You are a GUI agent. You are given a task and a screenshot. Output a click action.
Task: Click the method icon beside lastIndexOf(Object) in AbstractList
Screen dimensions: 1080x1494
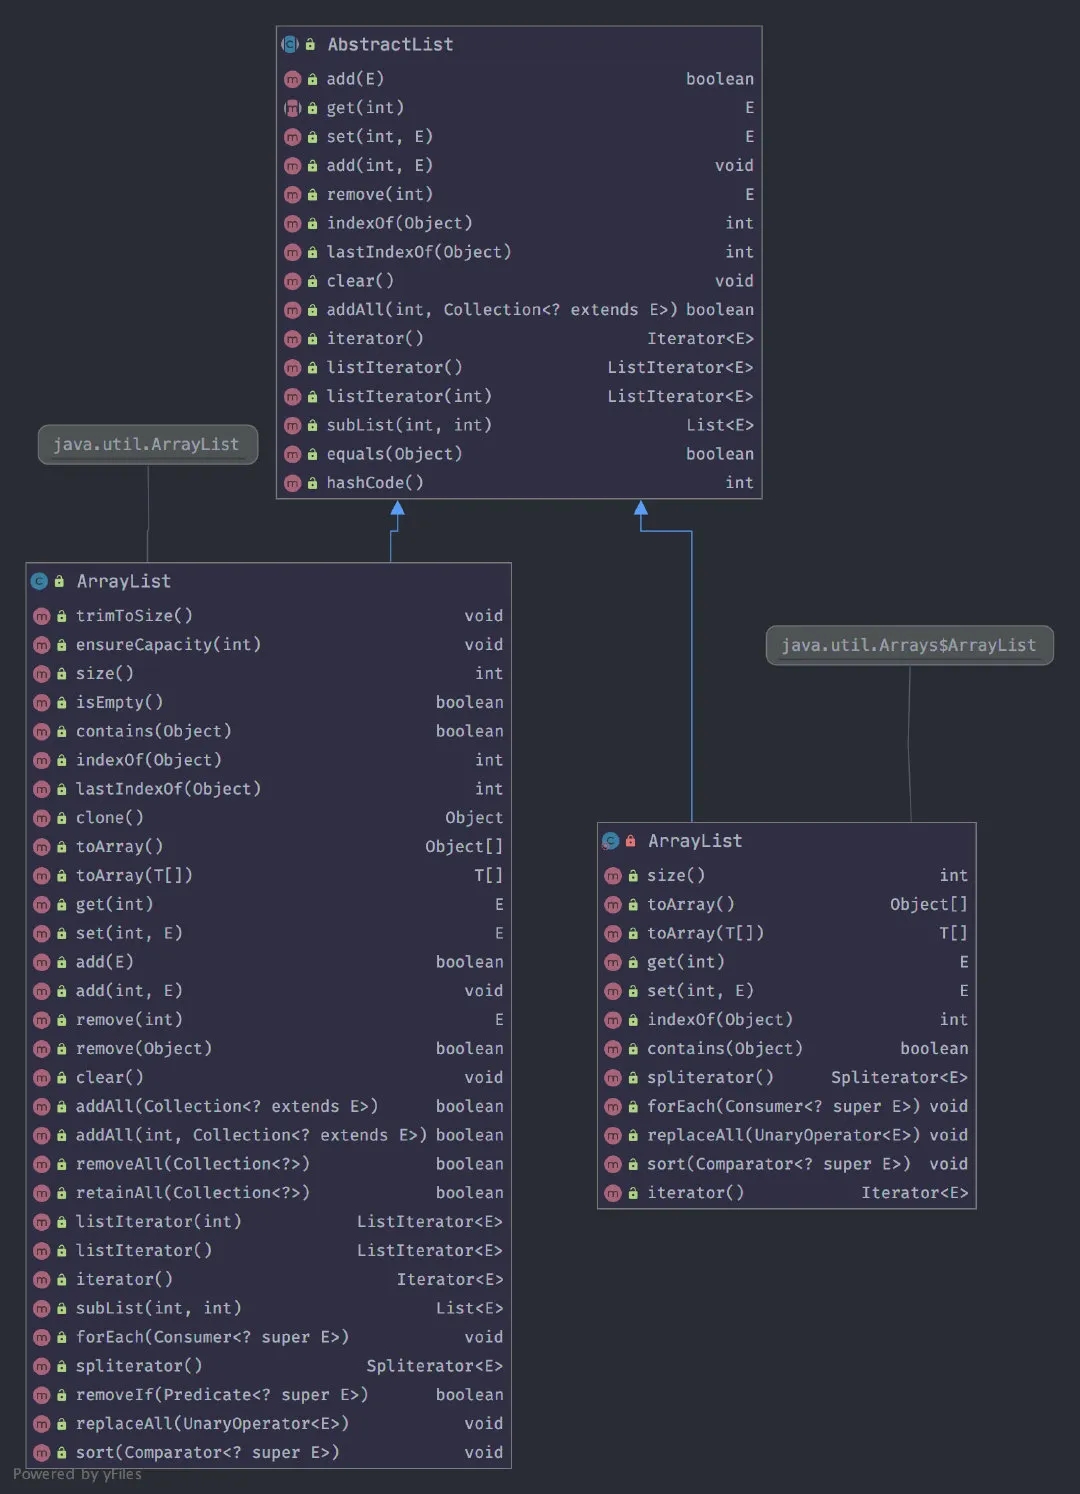pyautogui.click(x=292, y=253)
